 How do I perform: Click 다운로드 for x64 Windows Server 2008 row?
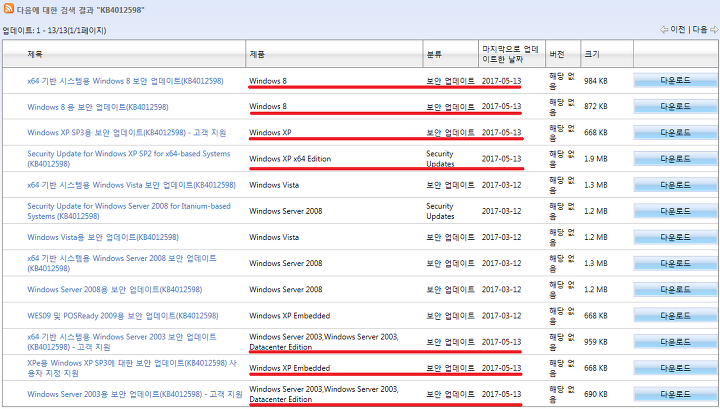(675, 263)
